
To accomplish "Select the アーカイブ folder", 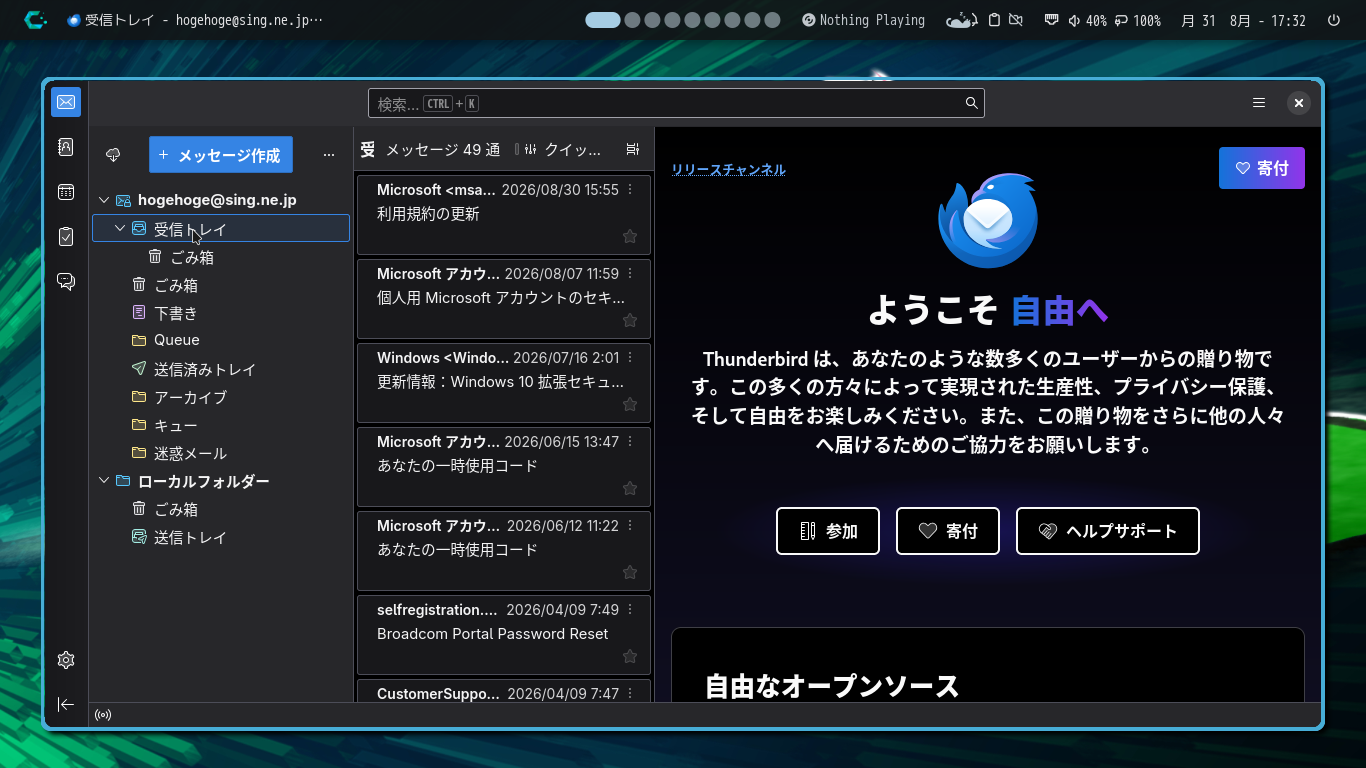I will (221, 397).
